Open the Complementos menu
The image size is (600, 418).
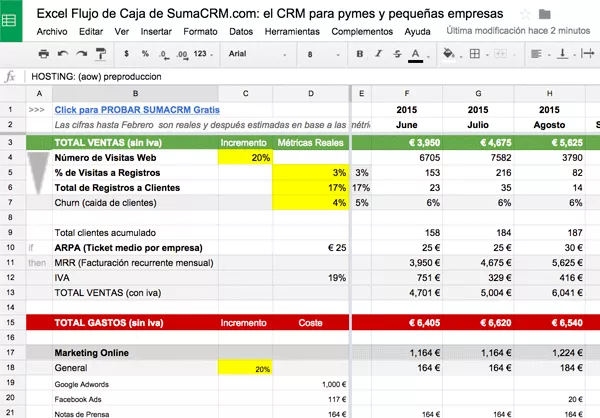[x=362, y=32]
